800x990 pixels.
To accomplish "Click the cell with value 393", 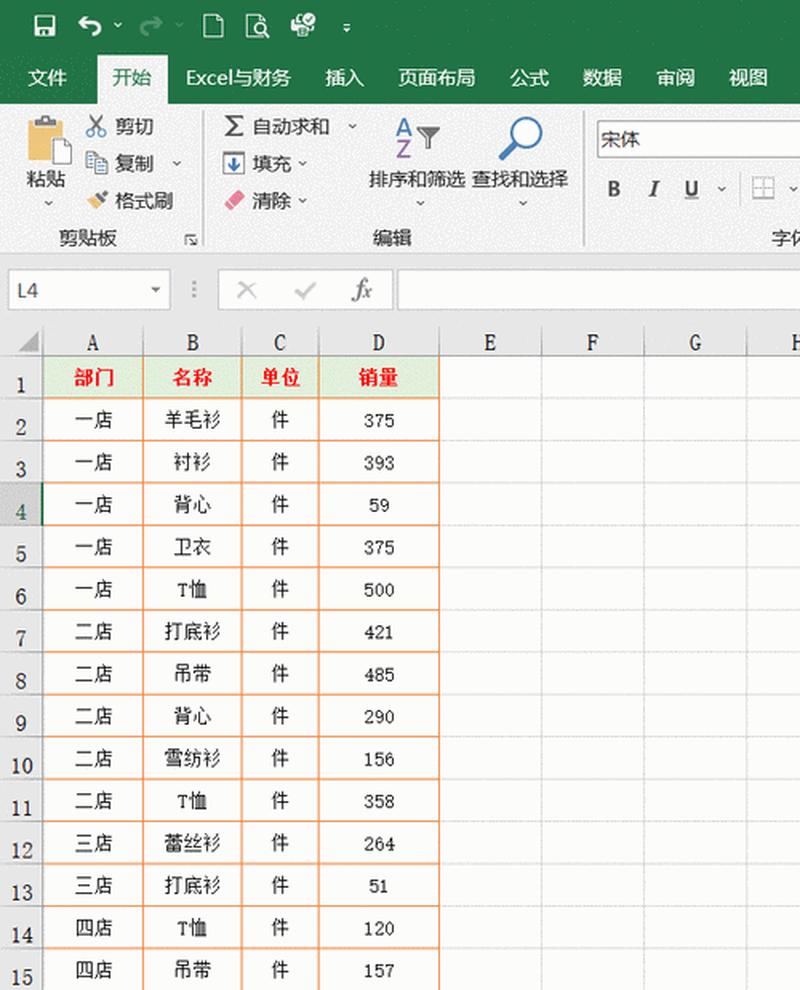I will tap(379, 462).
